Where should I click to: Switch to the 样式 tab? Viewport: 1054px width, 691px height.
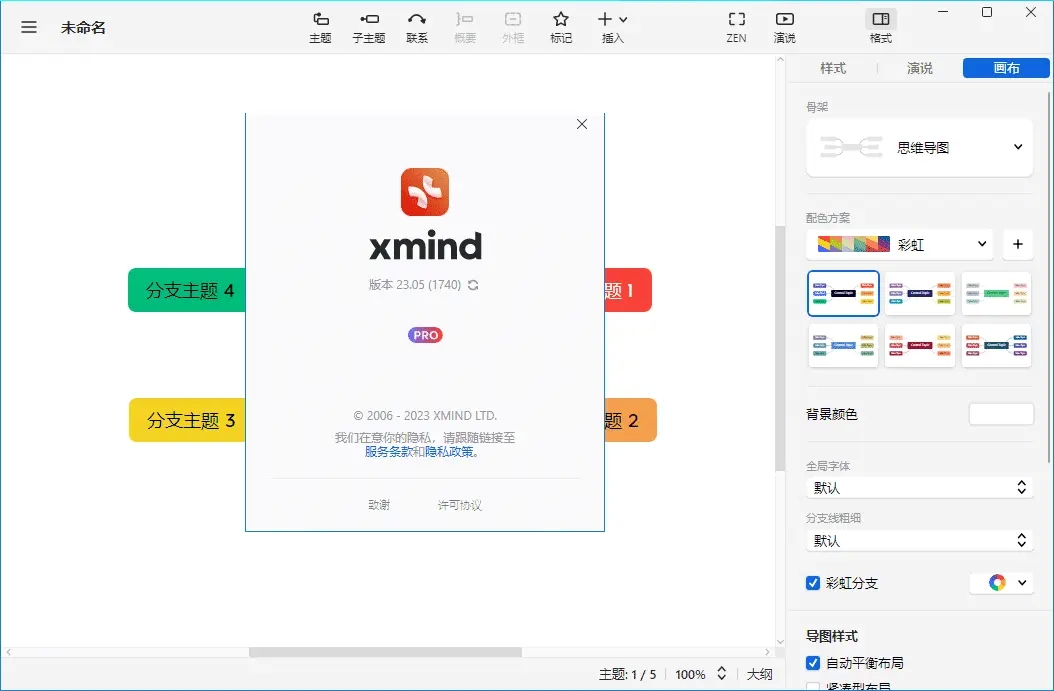pyautogui.click(x=833, y=68)
